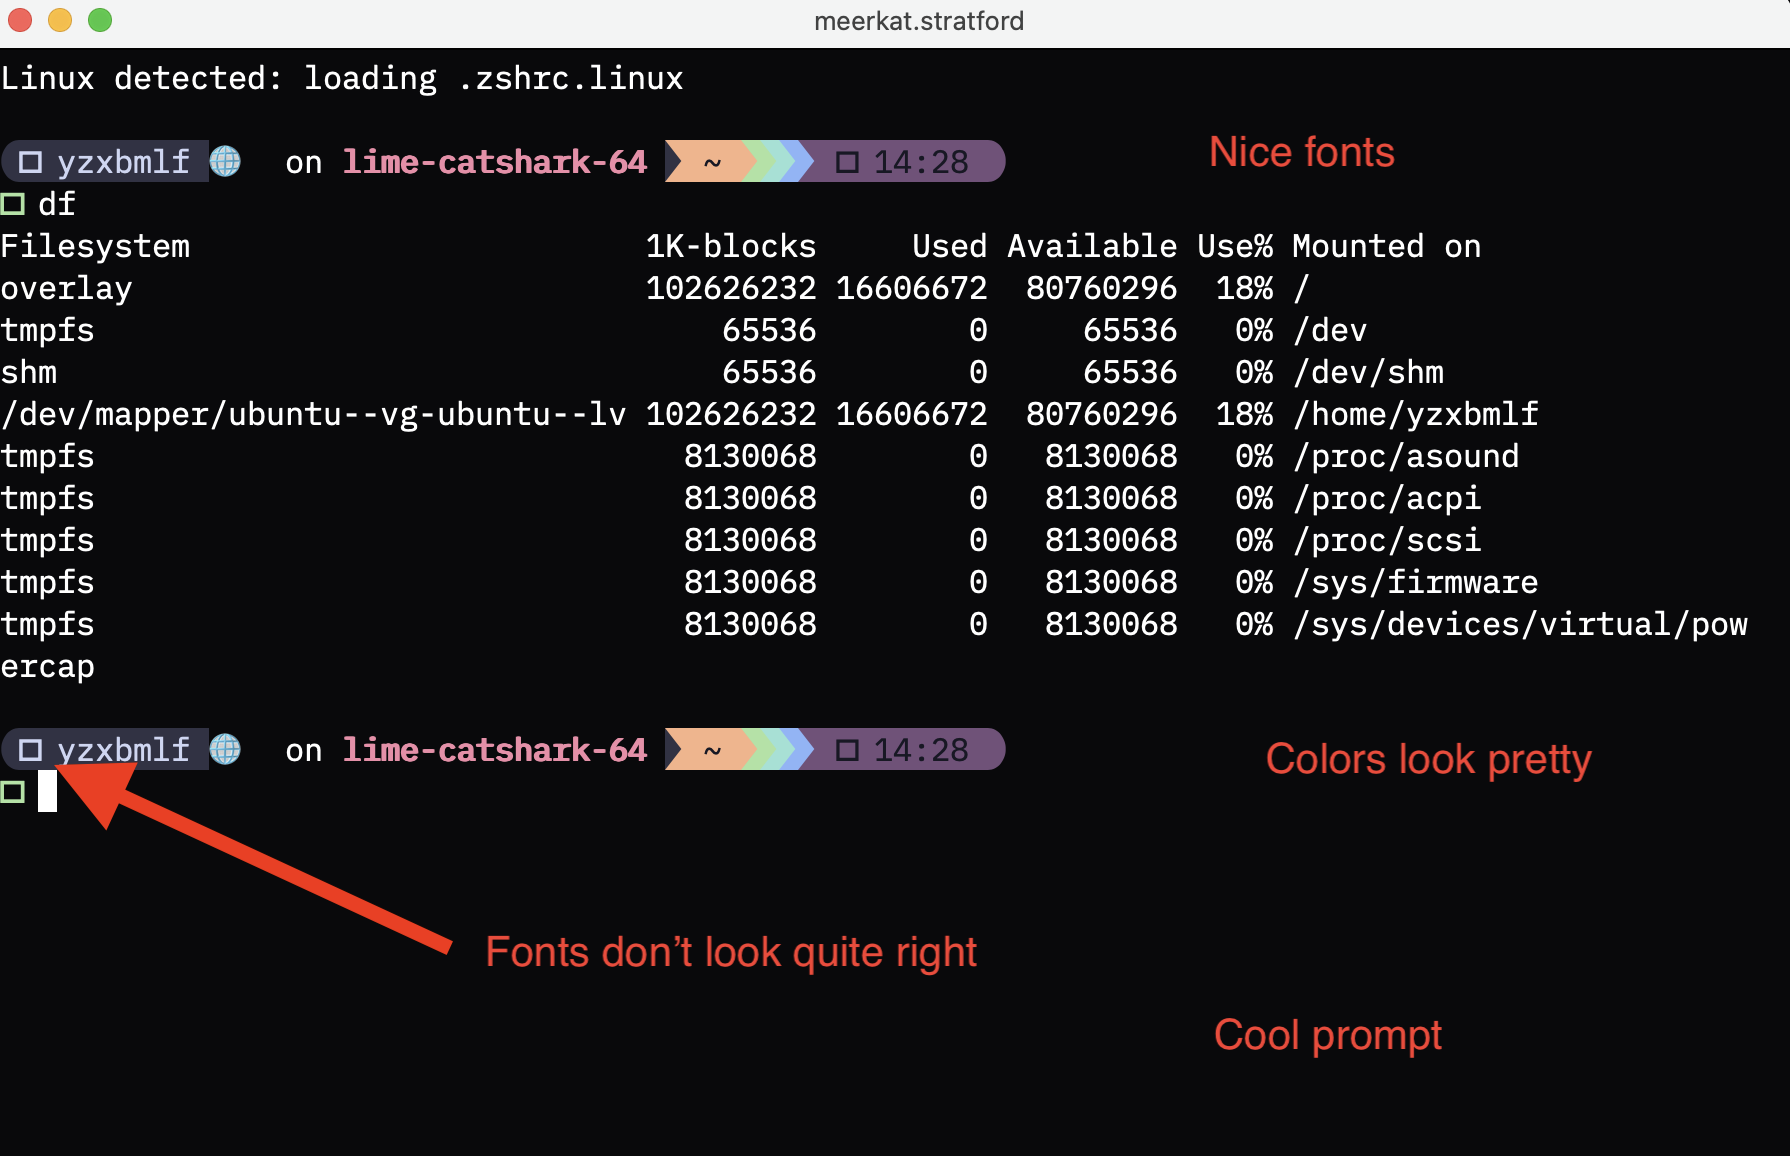Click the second lime-catshark-64 hostname
1790x1156 pixels.
[495, 750]
